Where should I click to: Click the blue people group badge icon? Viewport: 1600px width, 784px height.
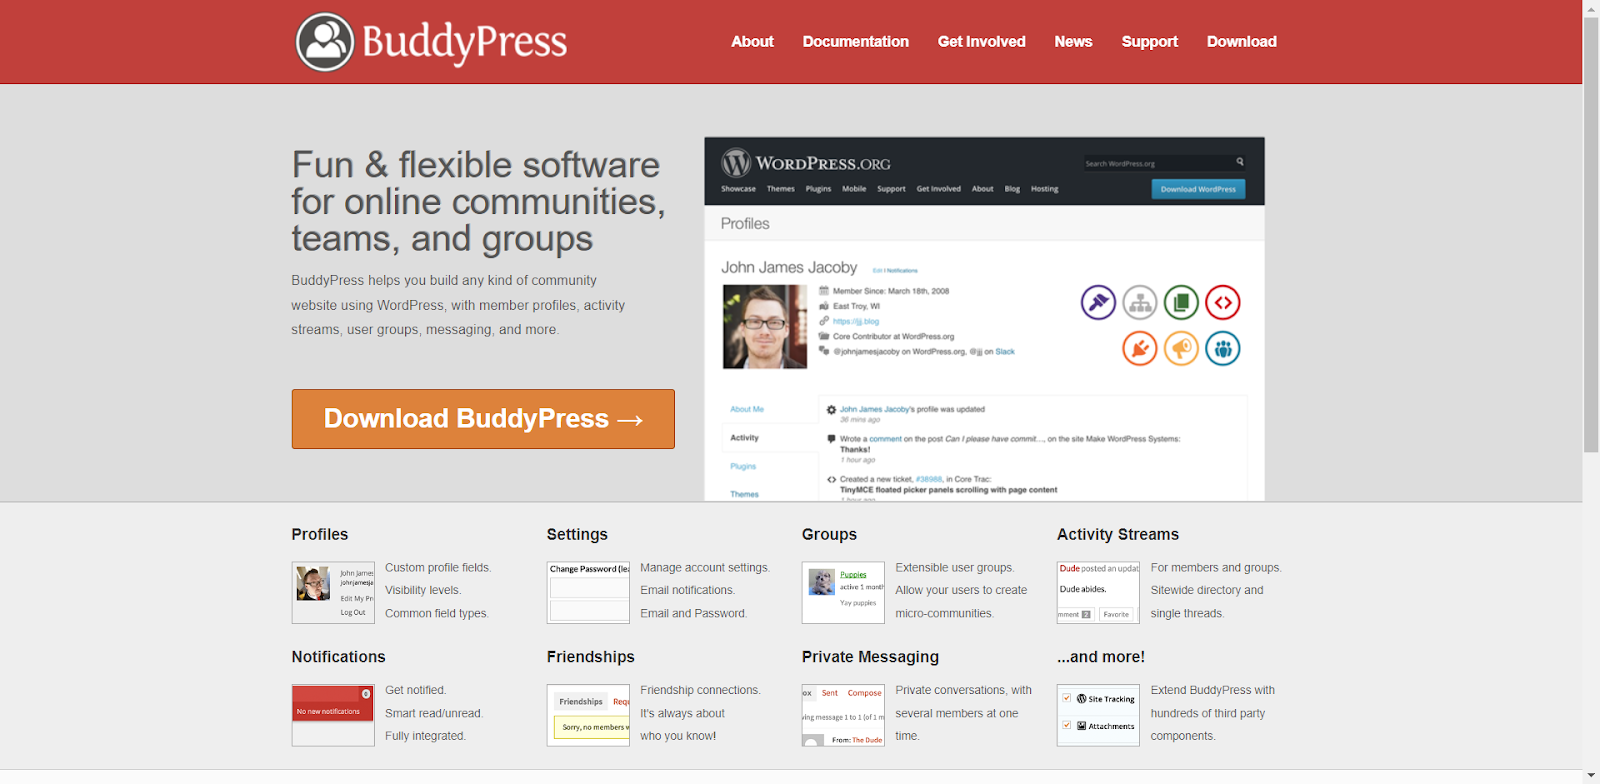coord(1222,348)
